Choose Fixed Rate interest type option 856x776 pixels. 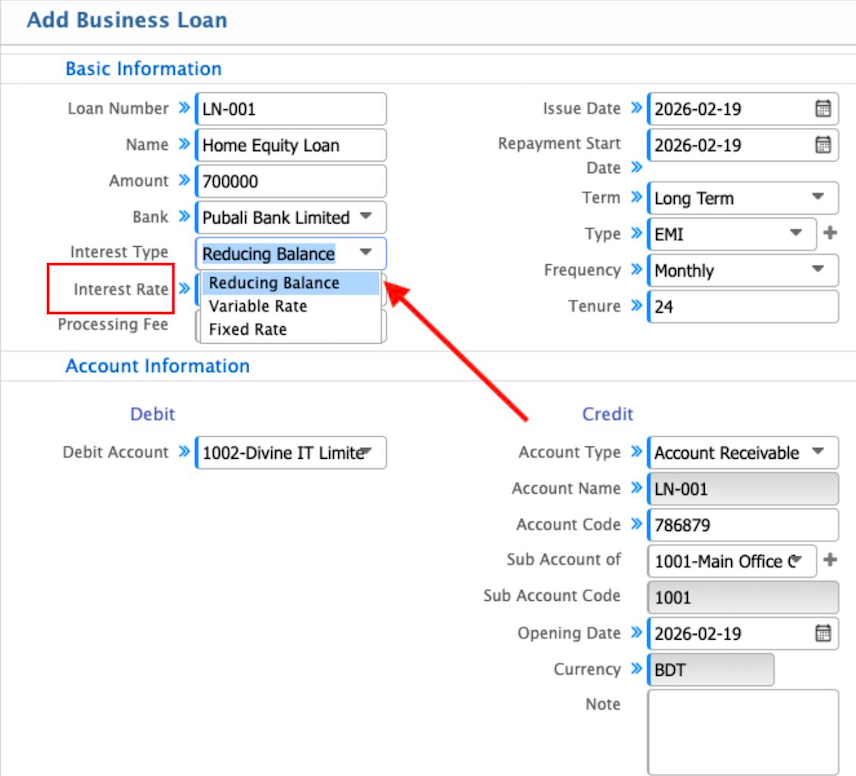[248, 329]
